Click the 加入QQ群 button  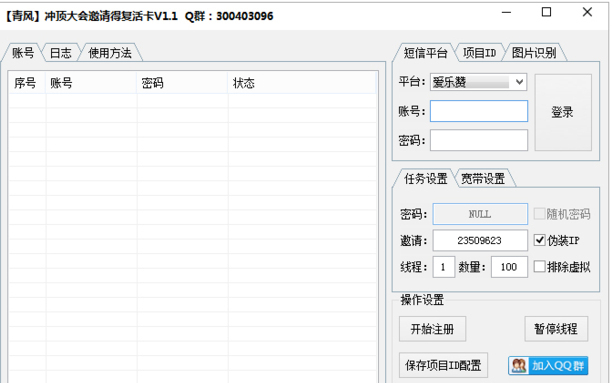548,366
